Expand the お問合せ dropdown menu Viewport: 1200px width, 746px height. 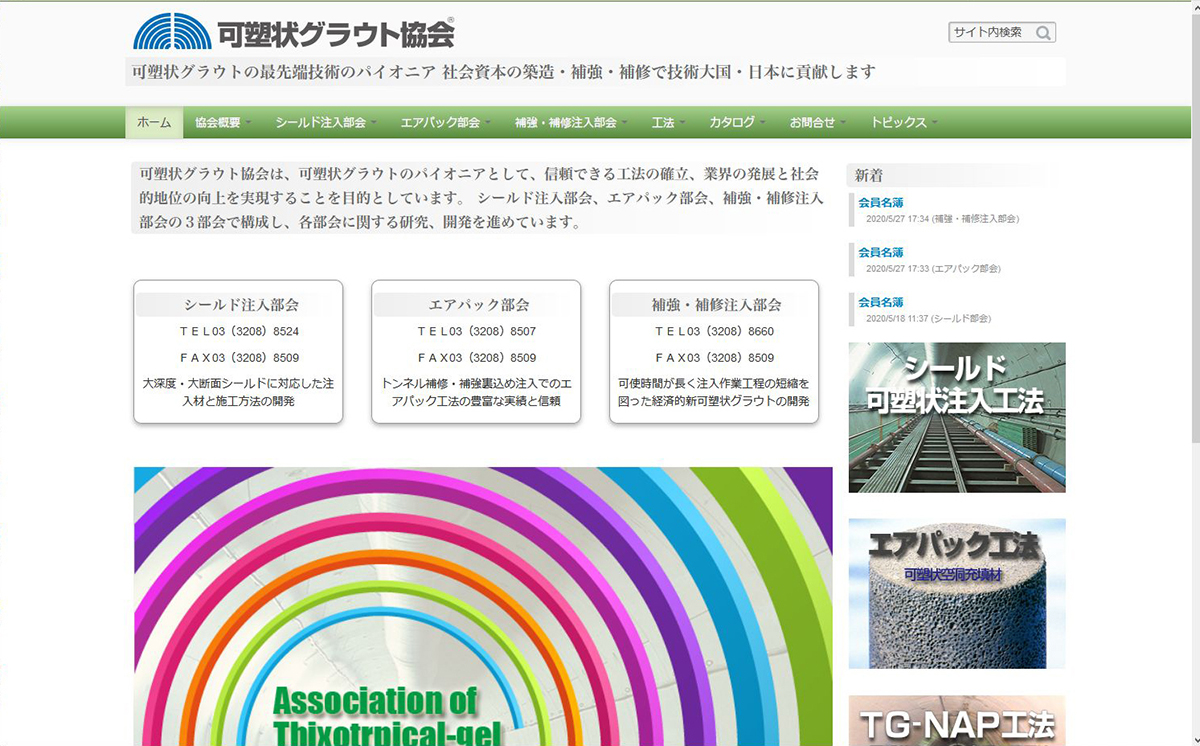coord(817,123)
